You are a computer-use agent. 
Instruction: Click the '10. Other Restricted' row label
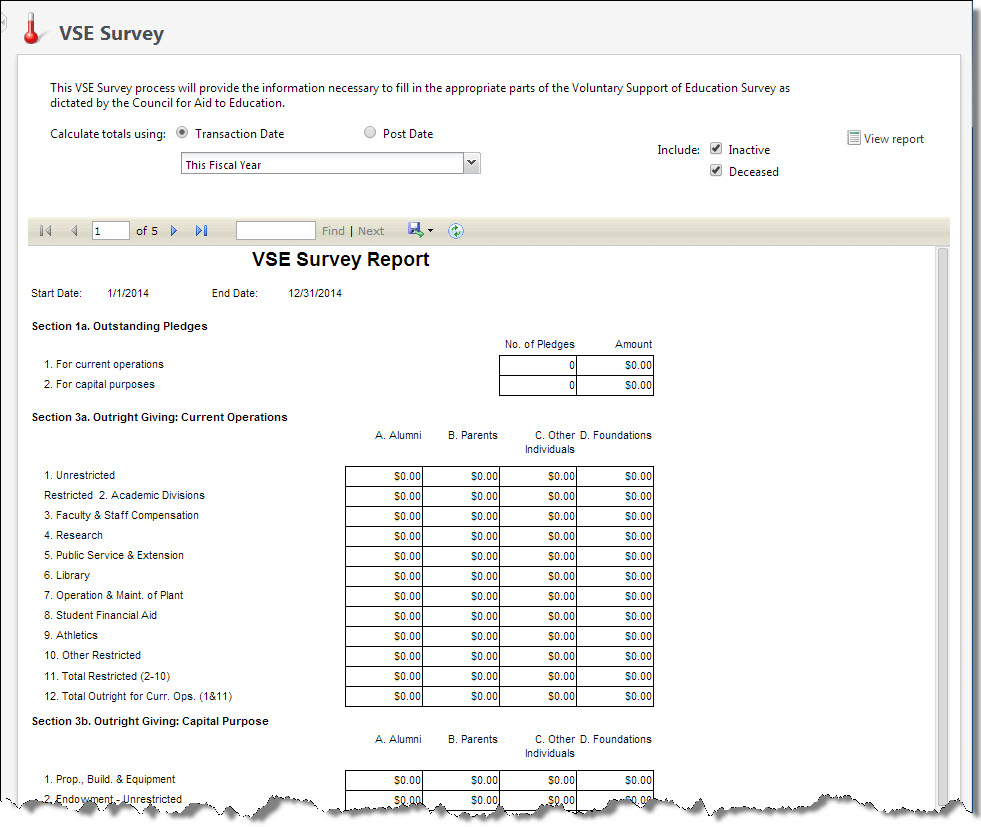(93, 656)
